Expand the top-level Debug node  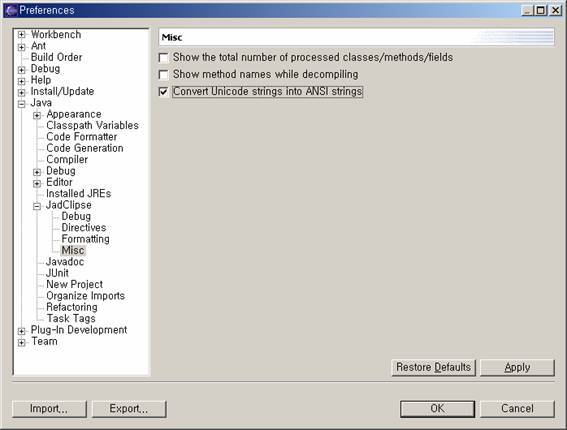22,69
